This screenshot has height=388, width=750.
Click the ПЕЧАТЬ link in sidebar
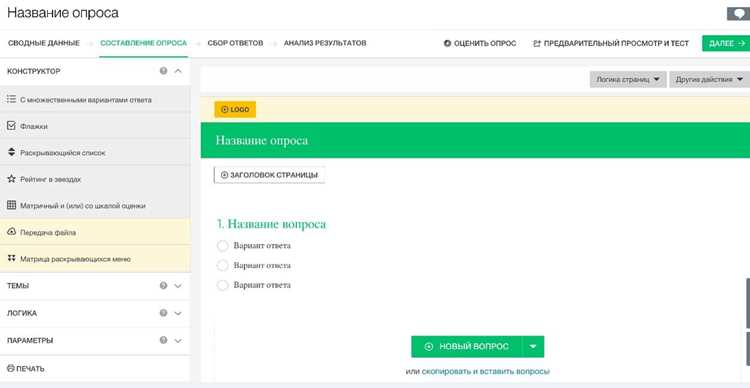(x=26, y=369)
